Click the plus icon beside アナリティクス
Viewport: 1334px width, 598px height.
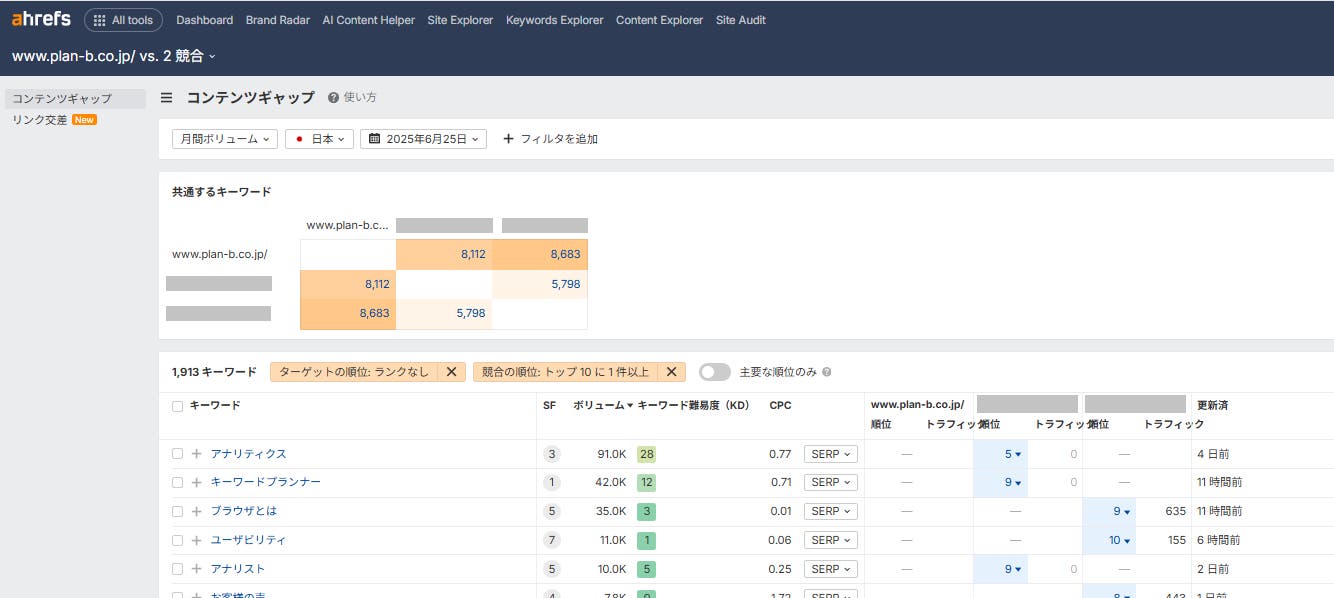point(196,454)
